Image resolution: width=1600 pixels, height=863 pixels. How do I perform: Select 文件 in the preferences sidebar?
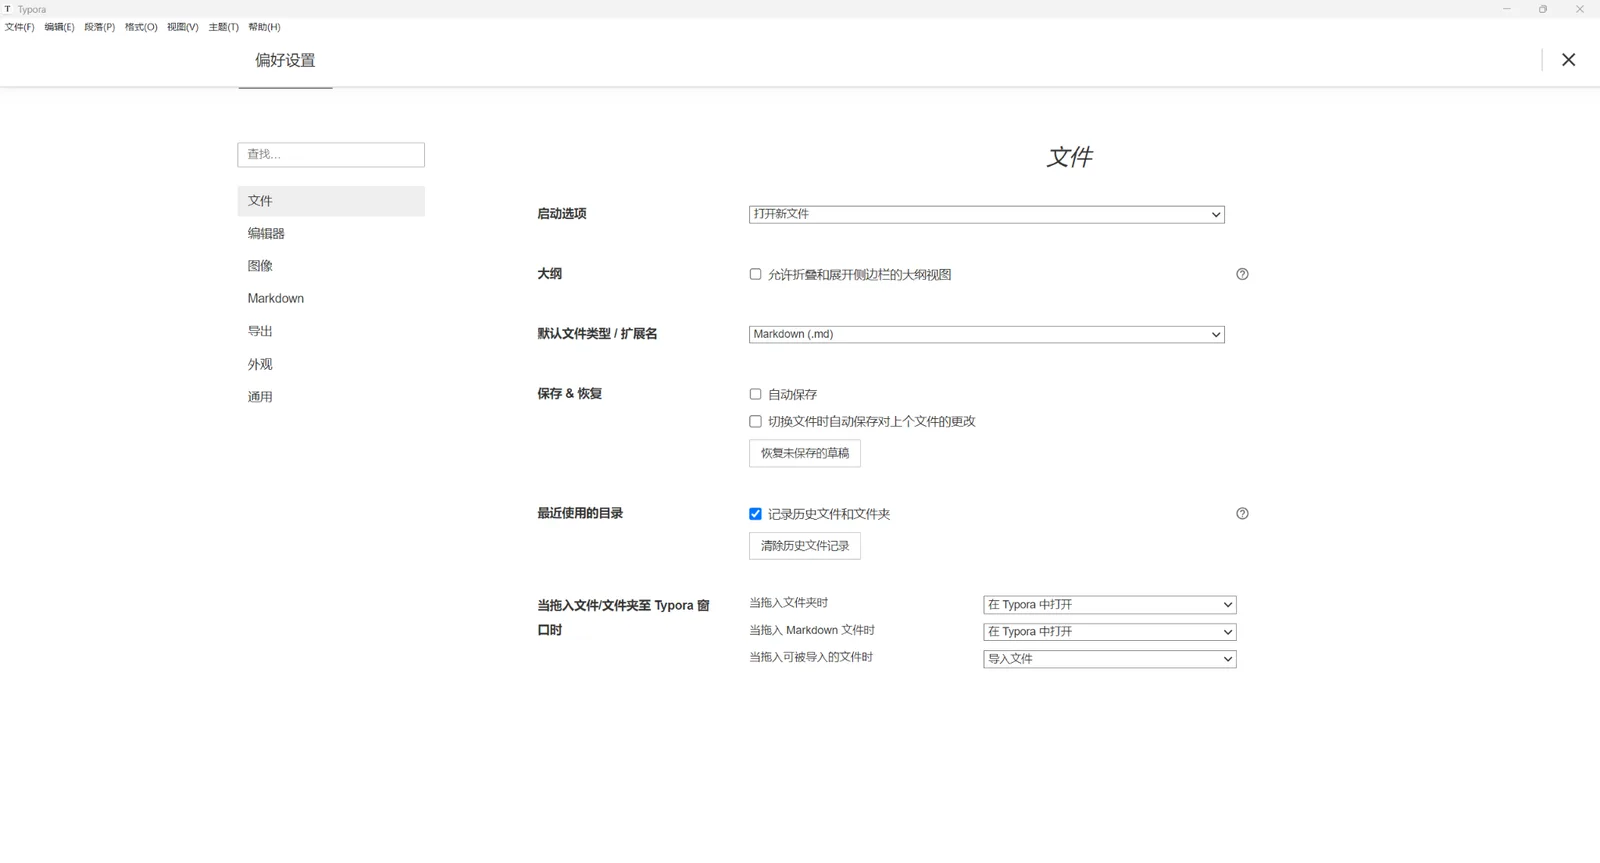[331, 201]
